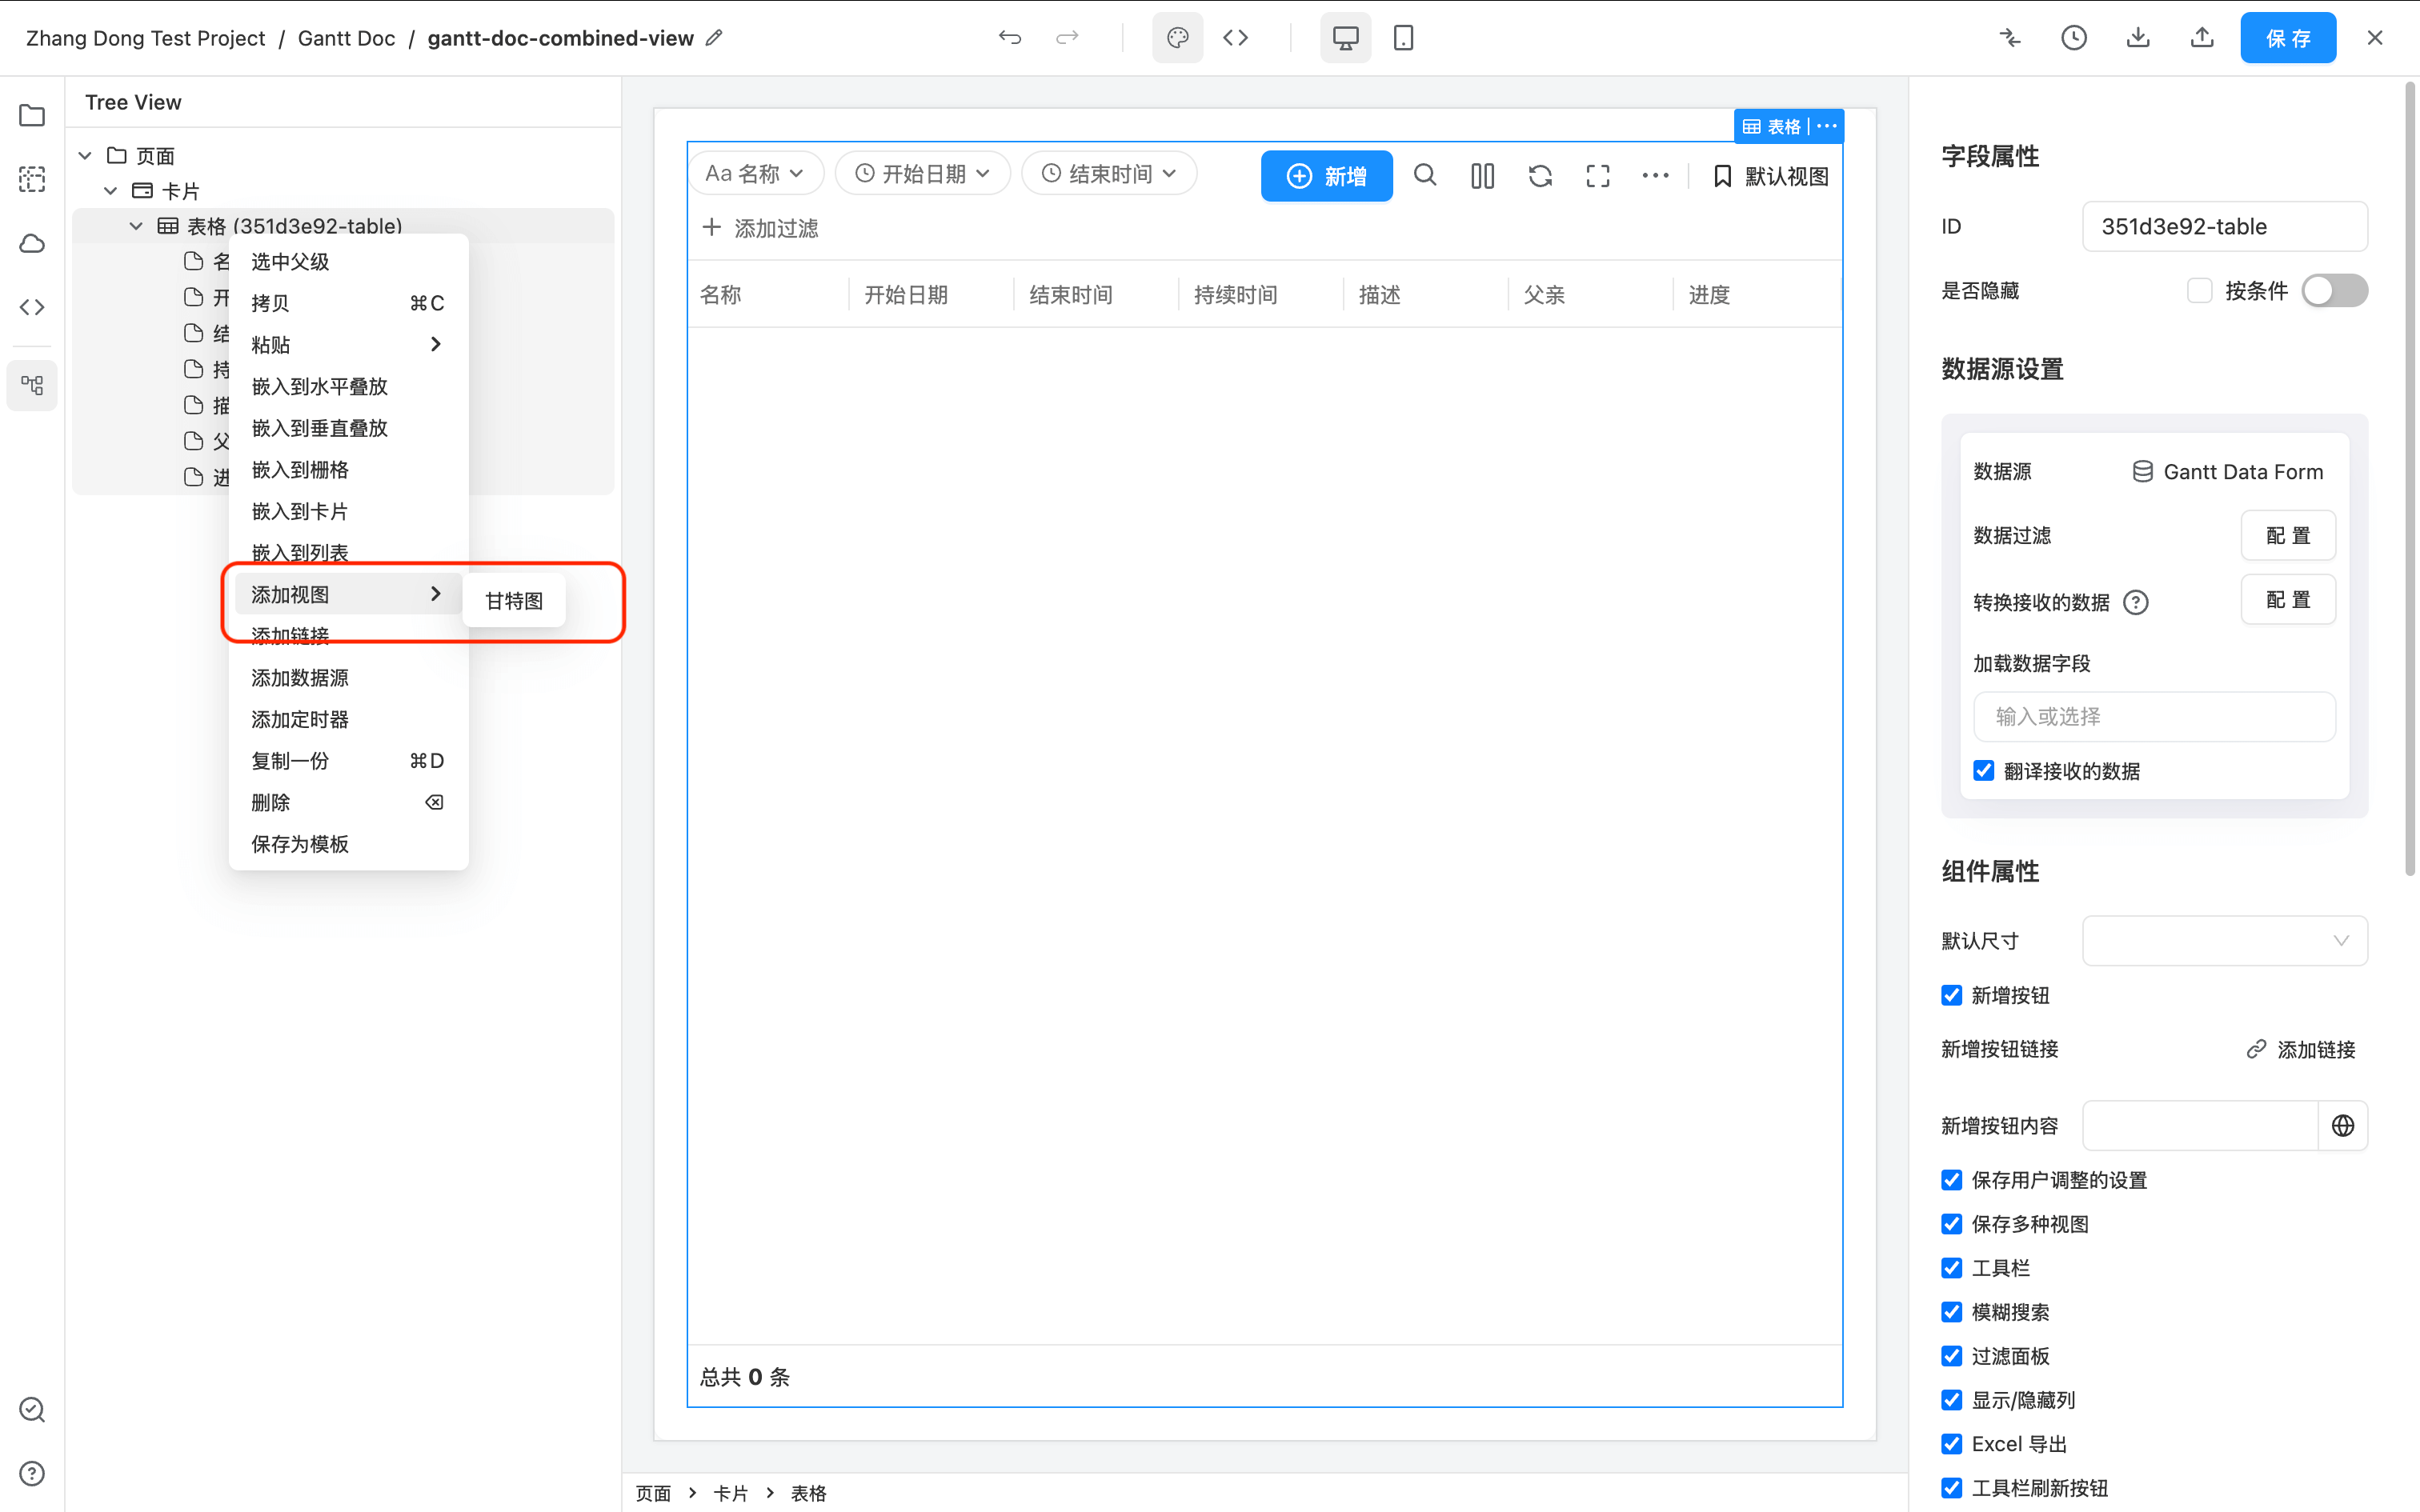Click 配置 button for 转换接收的数据
The height and width of the screenshot is (1512, 2420).
point(2288,600)
